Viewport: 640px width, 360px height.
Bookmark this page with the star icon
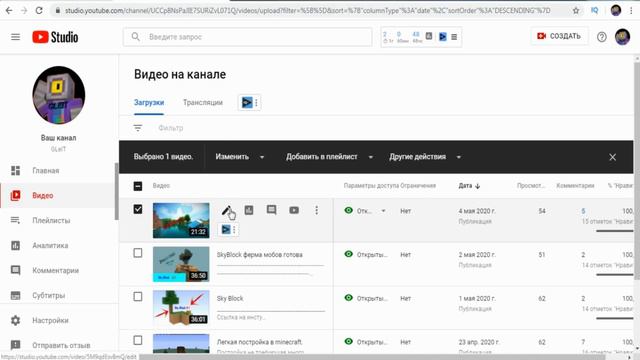pos(576,11)
